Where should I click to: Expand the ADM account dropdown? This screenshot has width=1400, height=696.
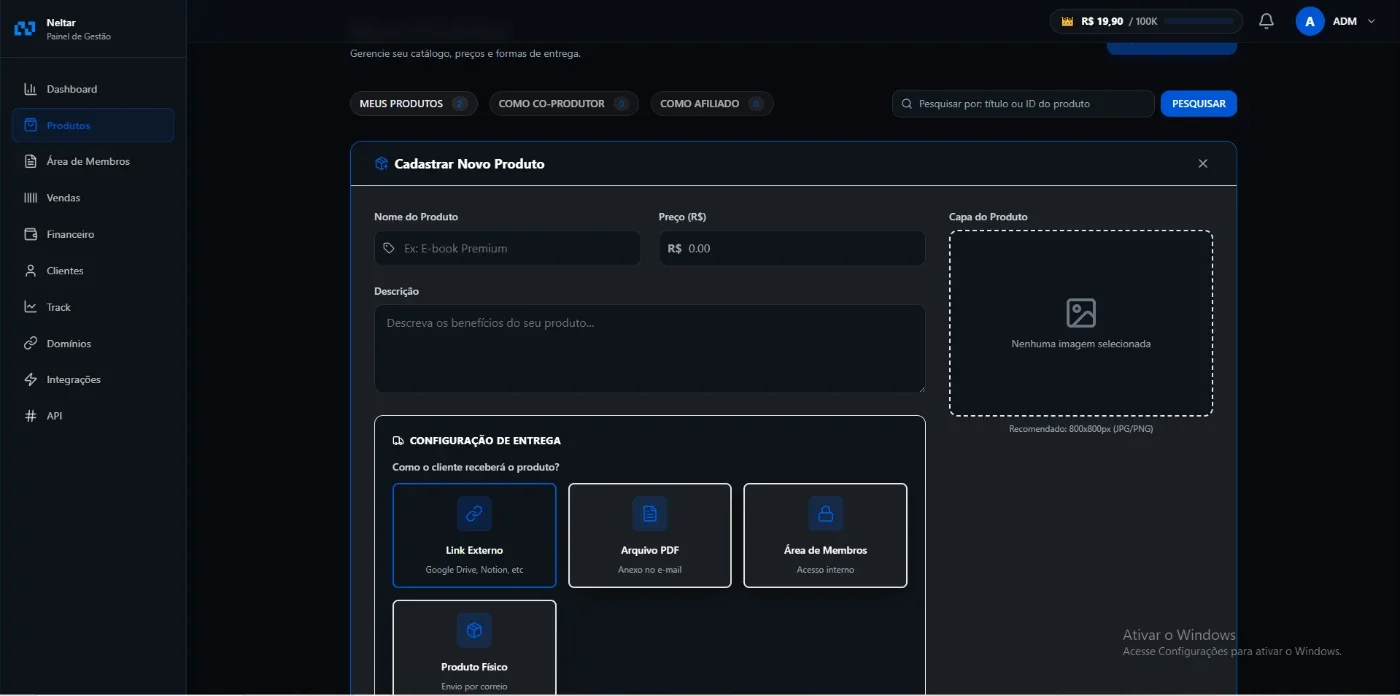1336,21
